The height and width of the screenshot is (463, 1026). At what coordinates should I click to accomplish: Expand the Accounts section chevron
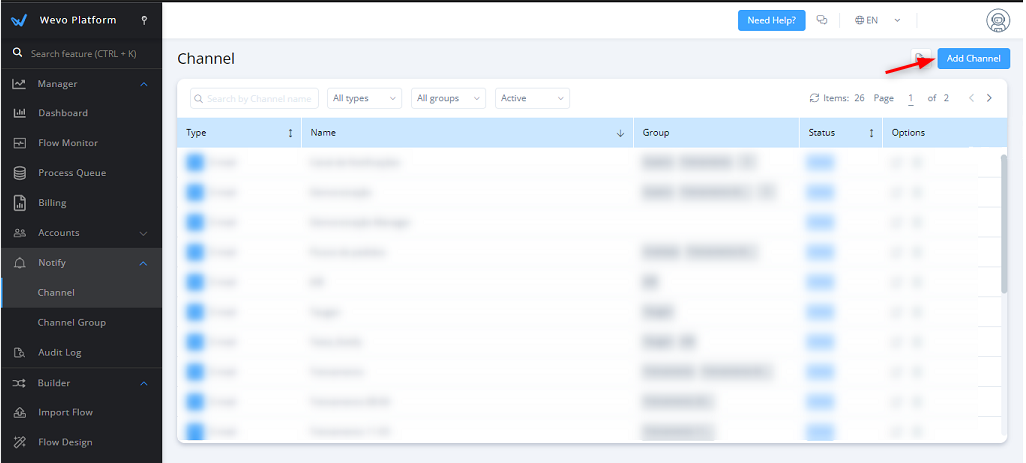tap(145, 233)
